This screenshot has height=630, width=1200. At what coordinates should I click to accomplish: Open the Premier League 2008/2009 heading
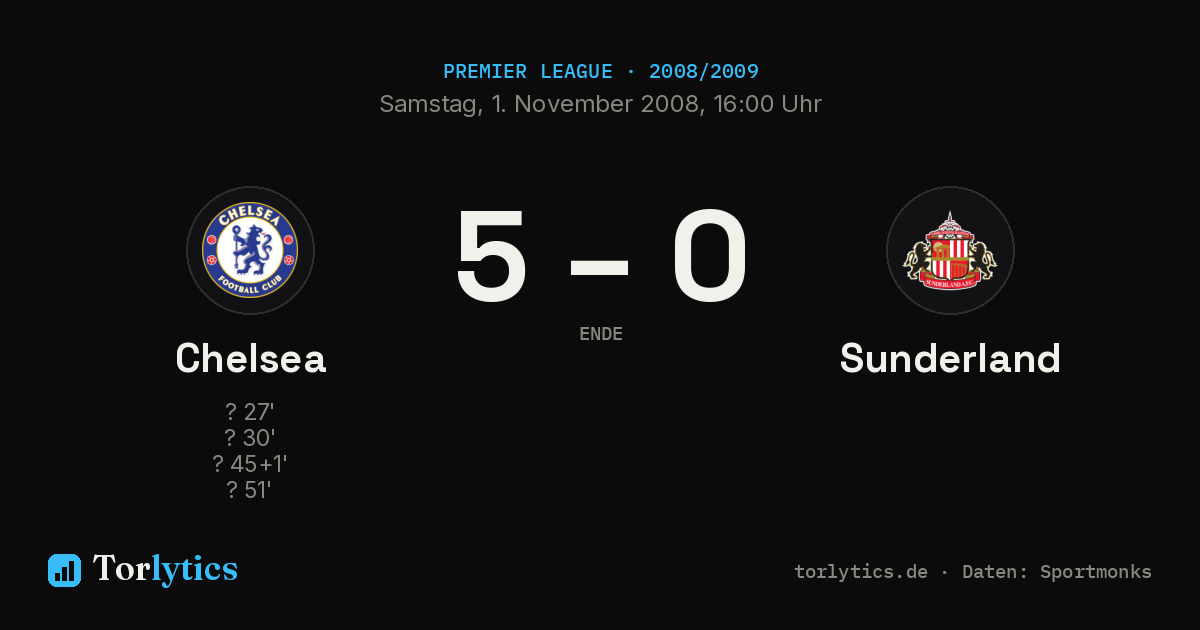click(601, 72)
